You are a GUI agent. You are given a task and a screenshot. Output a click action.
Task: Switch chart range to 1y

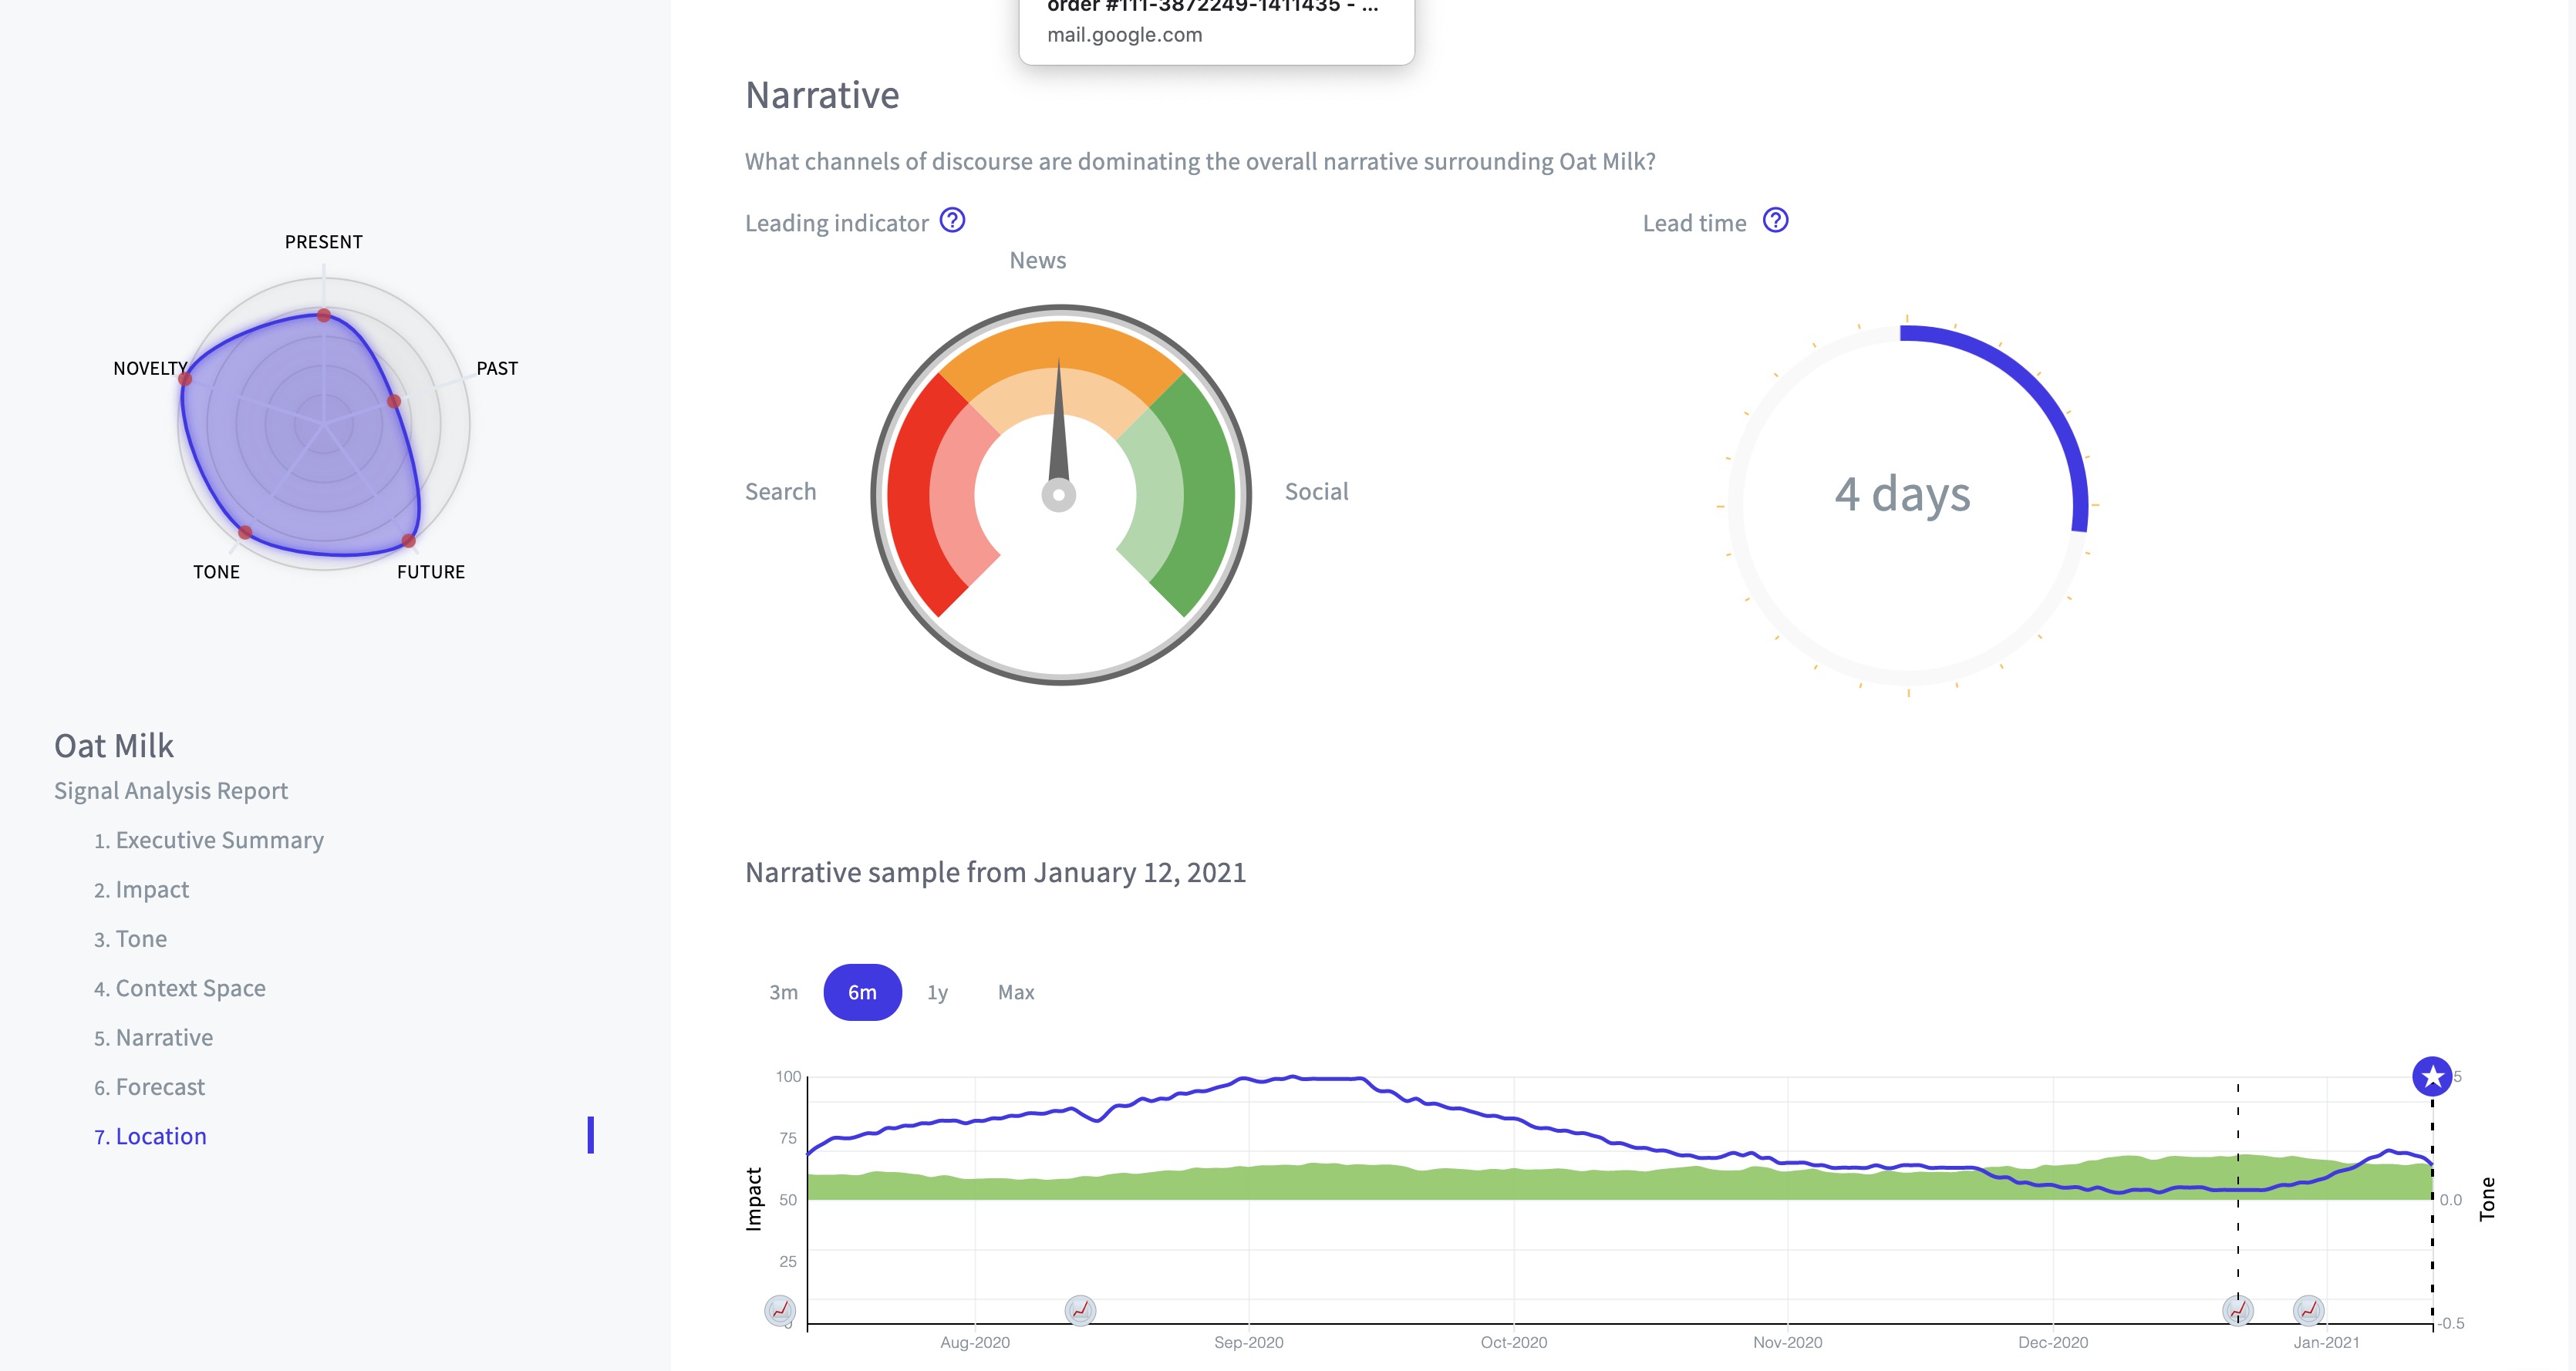coord(937,992)
